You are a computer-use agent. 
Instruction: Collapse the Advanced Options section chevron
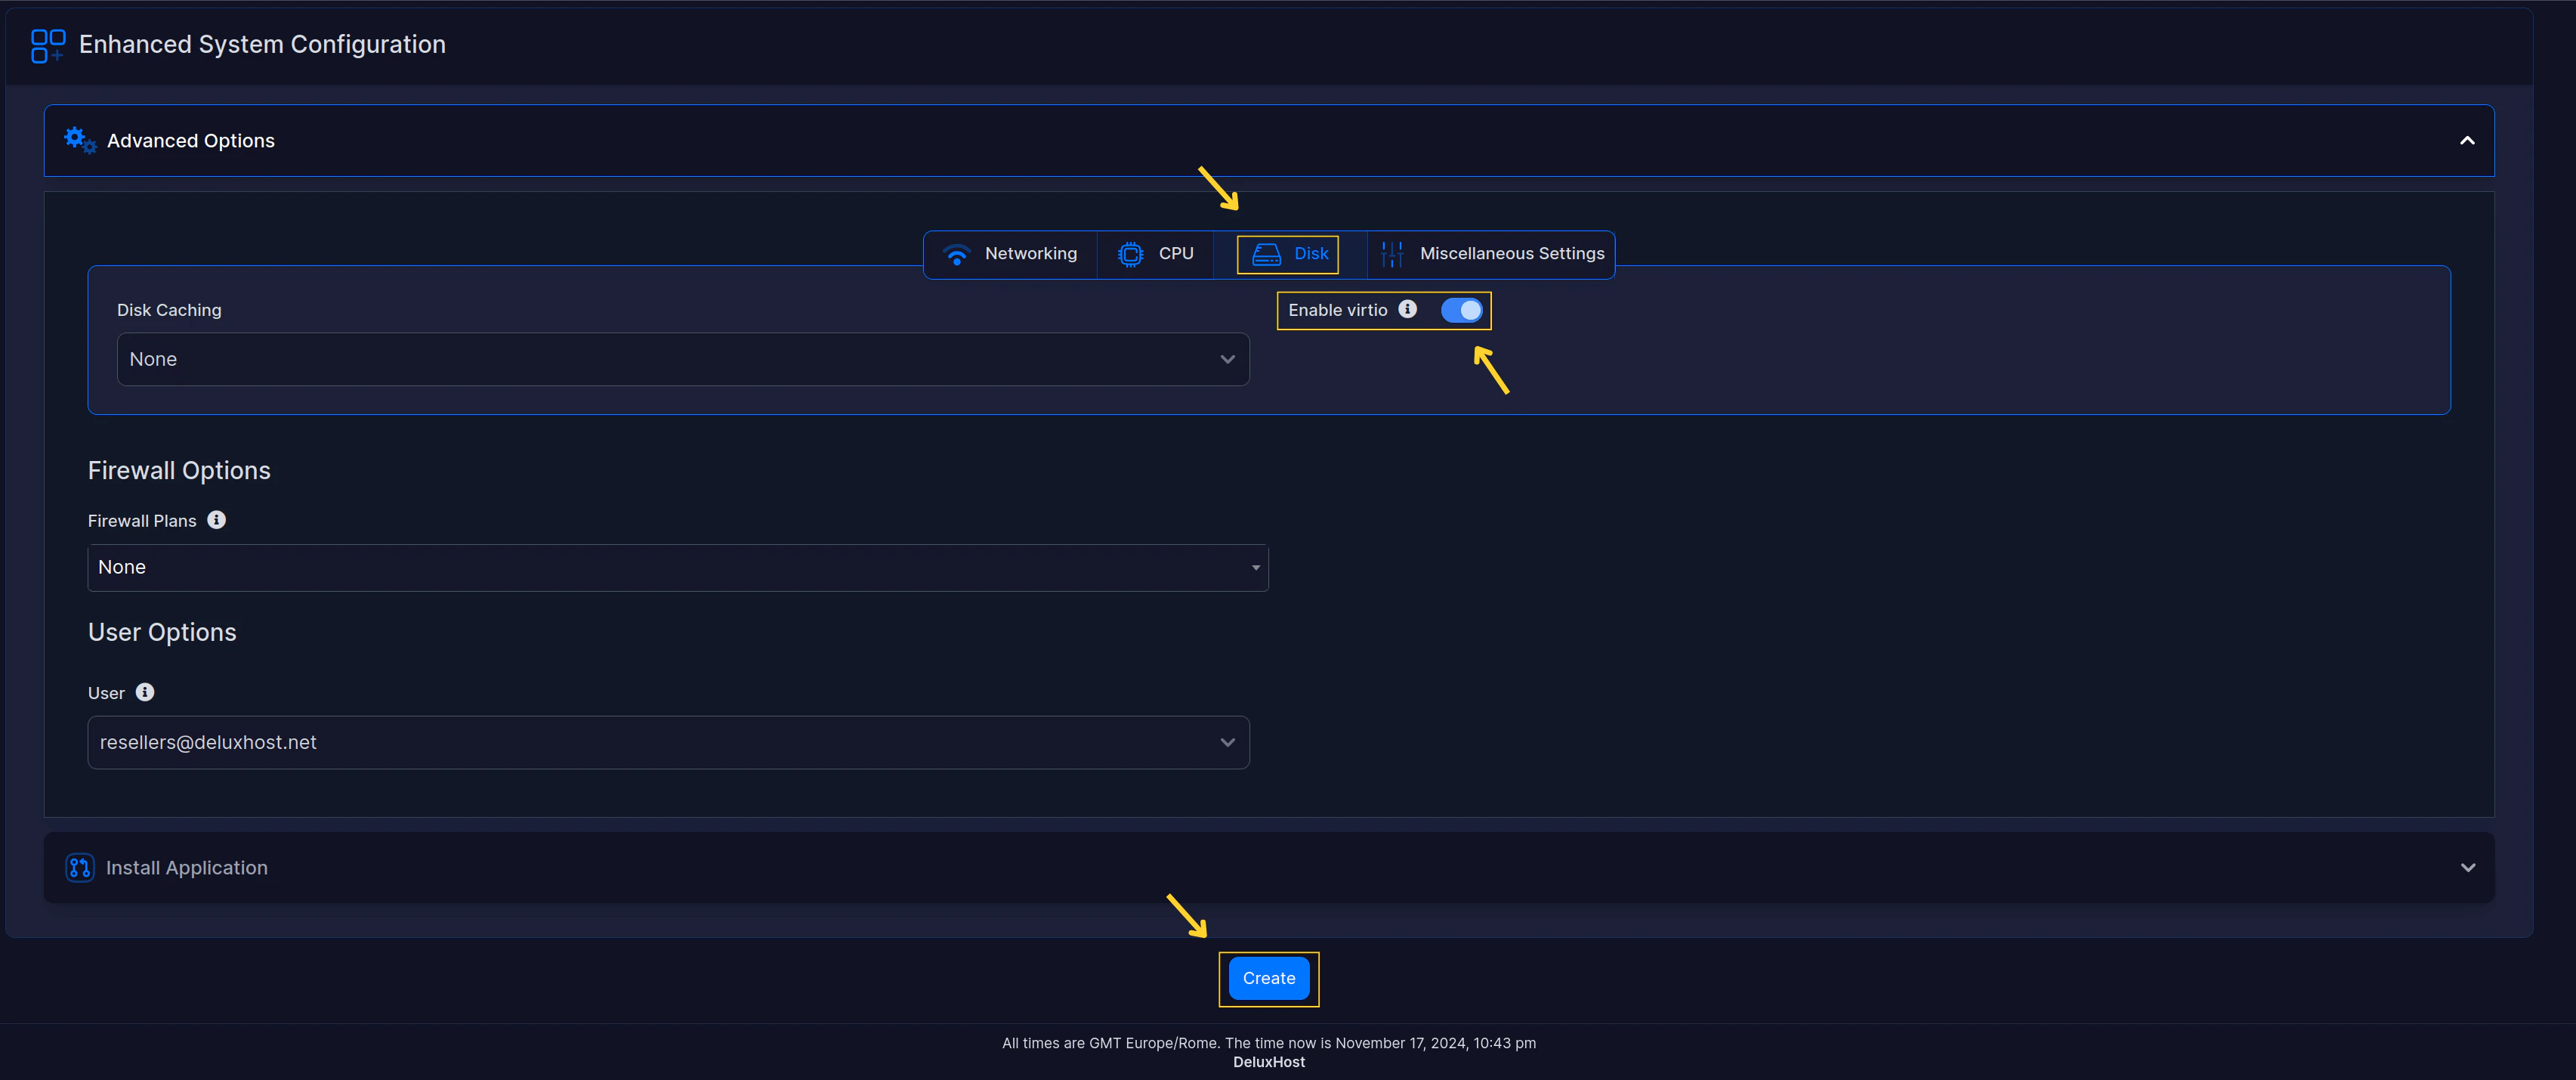2466,141
